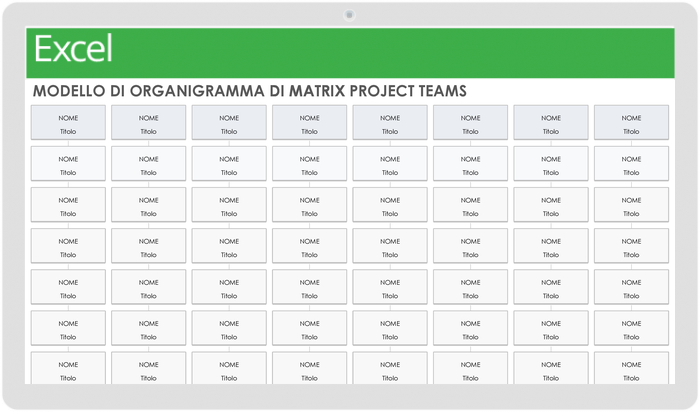Image resolution: width=700 pixels, height=412 pixels.
Task: Click the fifth-row box in the seventh column
Action: tap(551, 287)
